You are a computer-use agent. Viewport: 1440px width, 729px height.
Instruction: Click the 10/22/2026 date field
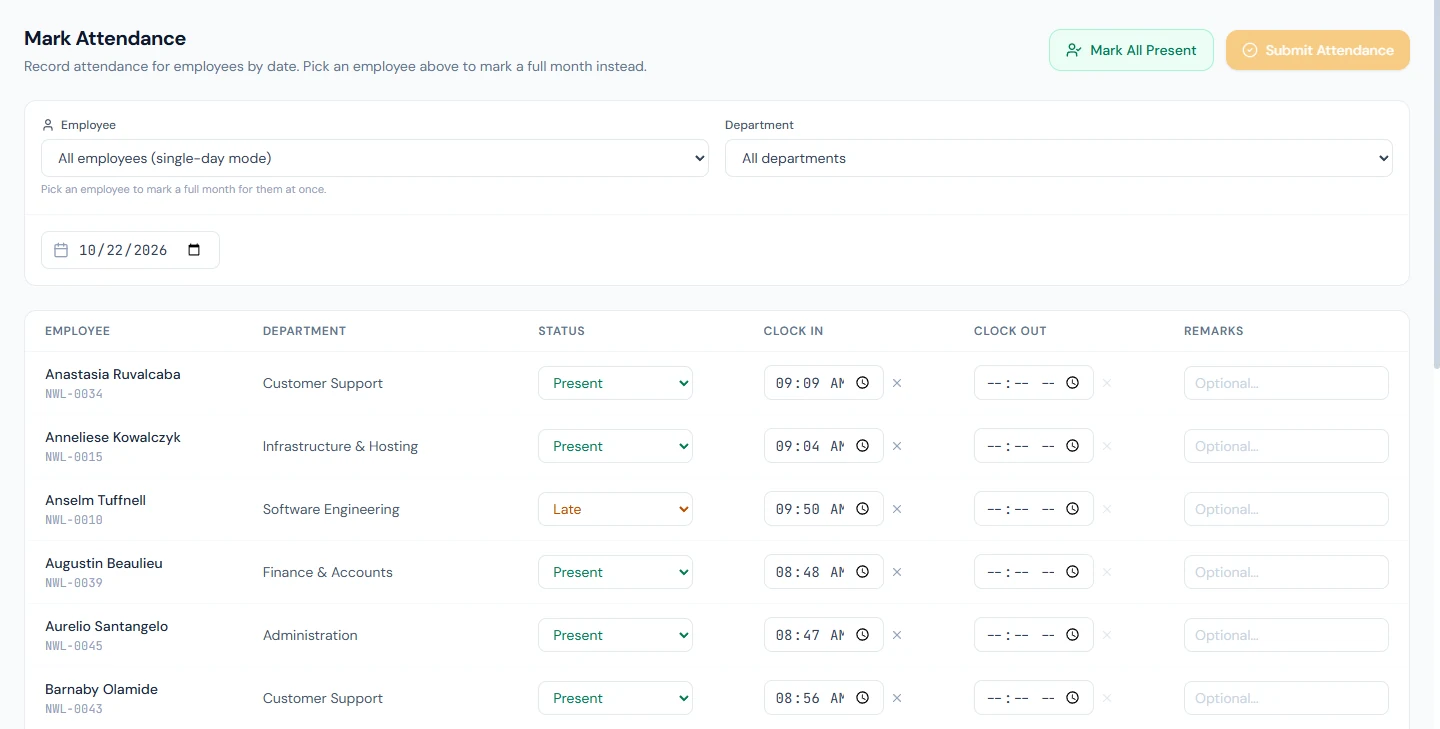(130, 250)
